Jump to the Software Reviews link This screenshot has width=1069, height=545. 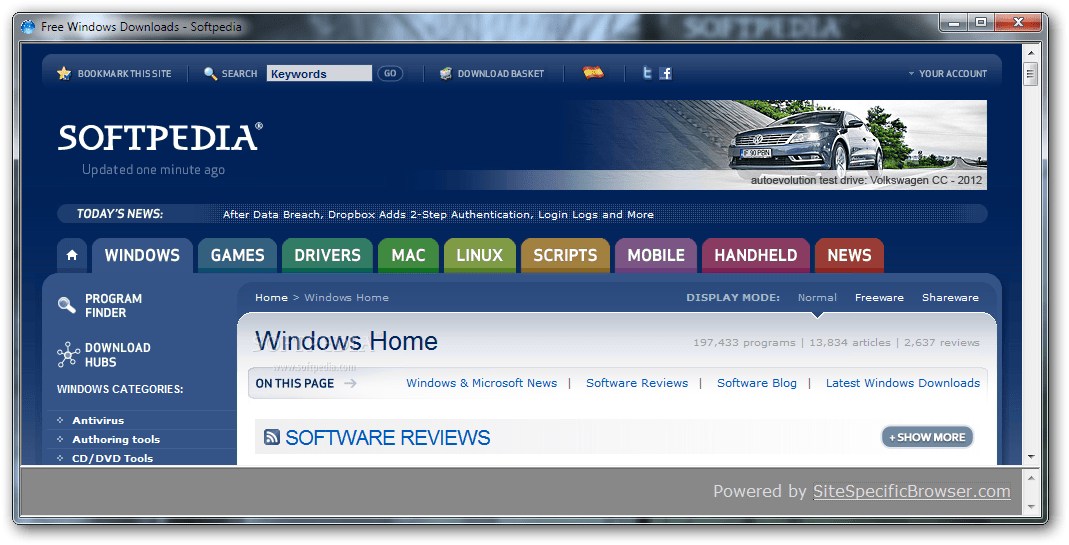tap(637, 383)
